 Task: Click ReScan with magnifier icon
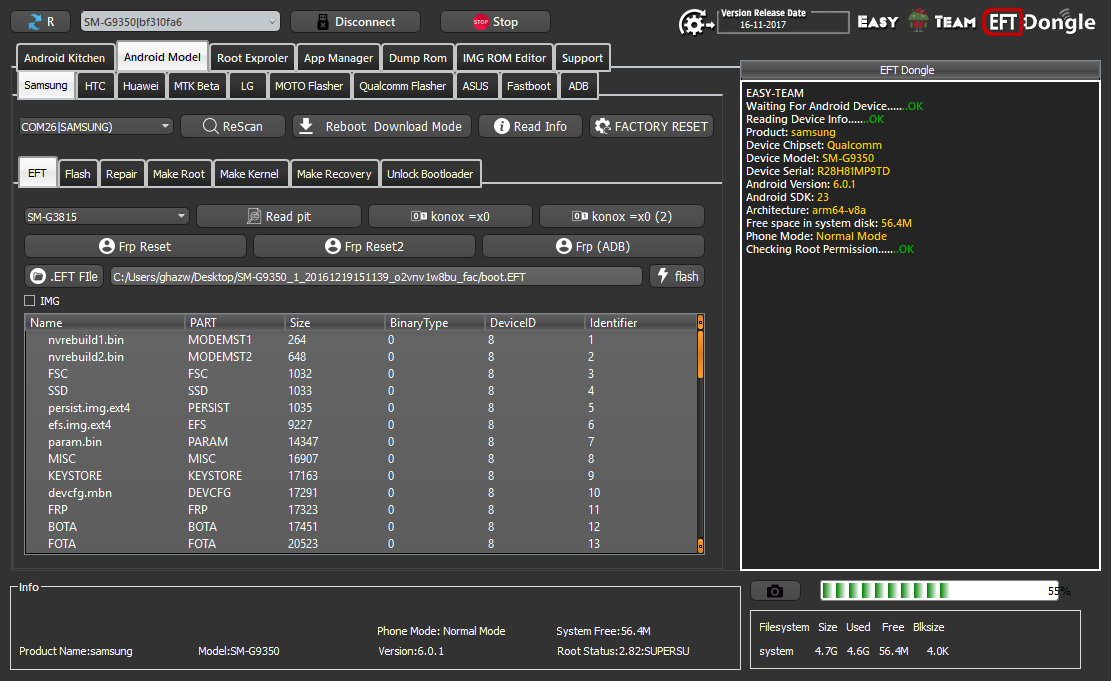(232, 126)
